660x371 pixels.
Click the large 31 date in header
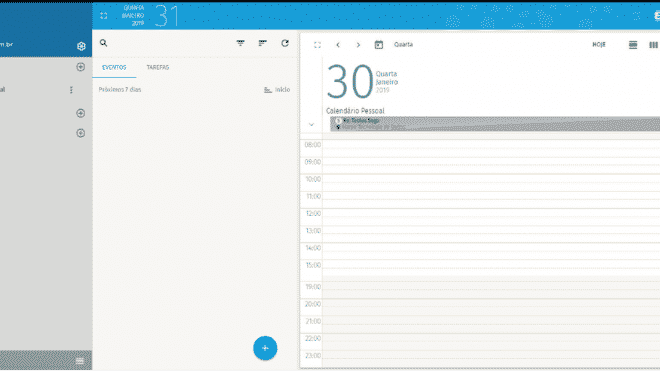point(167,16)
